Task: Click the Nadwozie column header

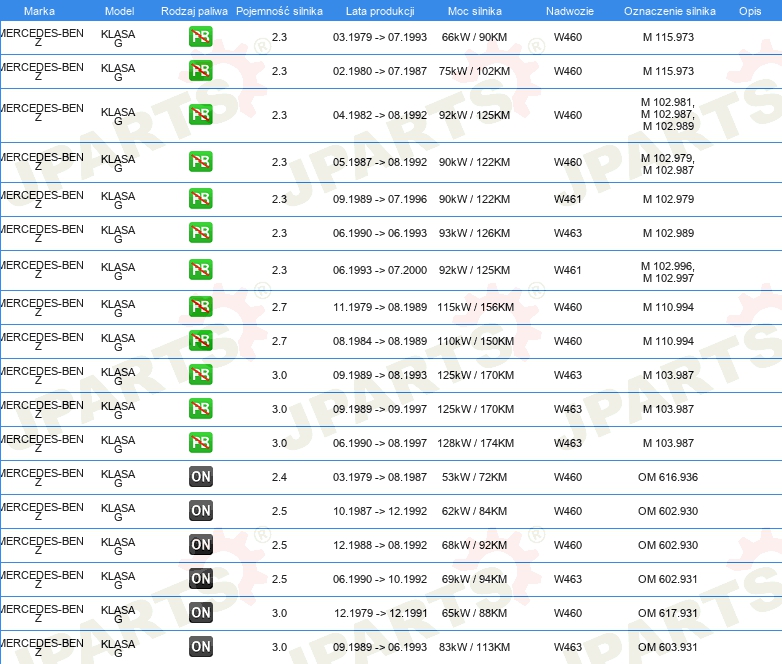Action: coord(567,11)
